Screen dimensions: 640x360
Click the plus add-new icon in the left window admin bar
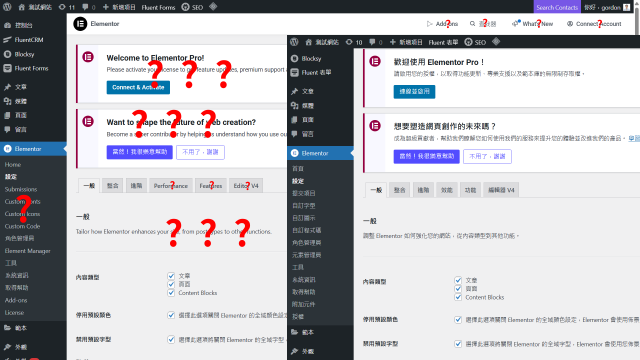[x=106, y=7]
